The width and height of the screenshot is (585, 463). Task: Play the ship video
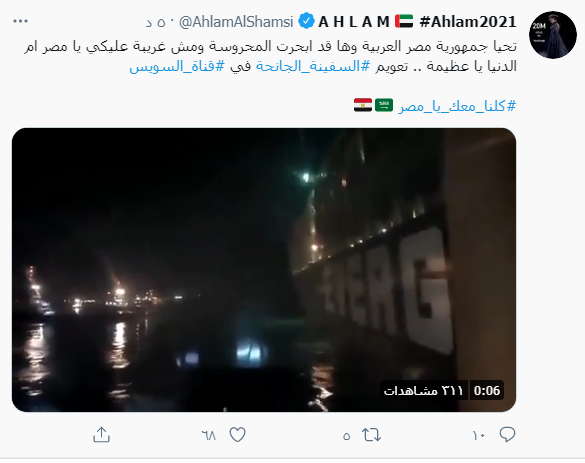pos(264,270)
